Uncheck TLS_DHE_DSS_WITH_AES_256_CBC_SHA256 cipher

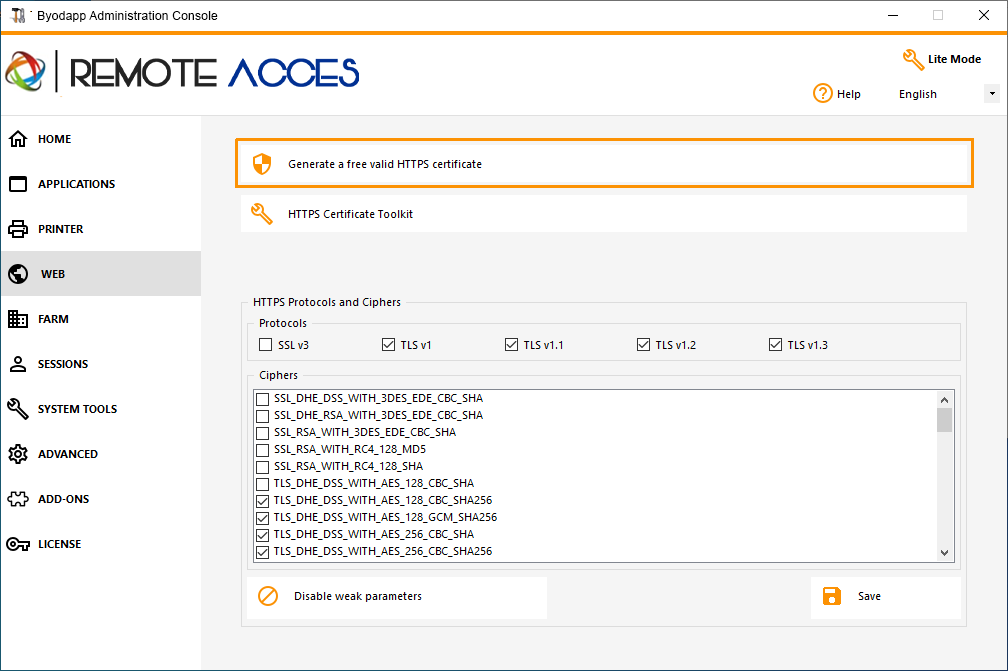262,552
